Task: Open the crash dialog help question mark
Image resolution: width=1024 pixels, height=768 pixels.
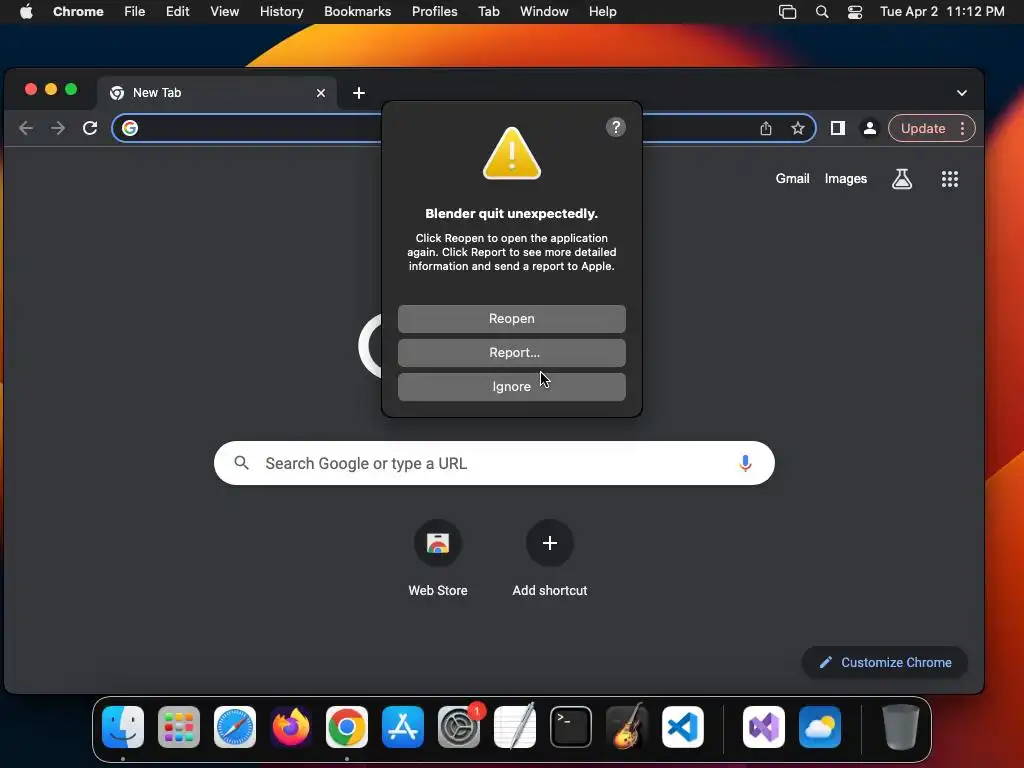Action: 615,127
